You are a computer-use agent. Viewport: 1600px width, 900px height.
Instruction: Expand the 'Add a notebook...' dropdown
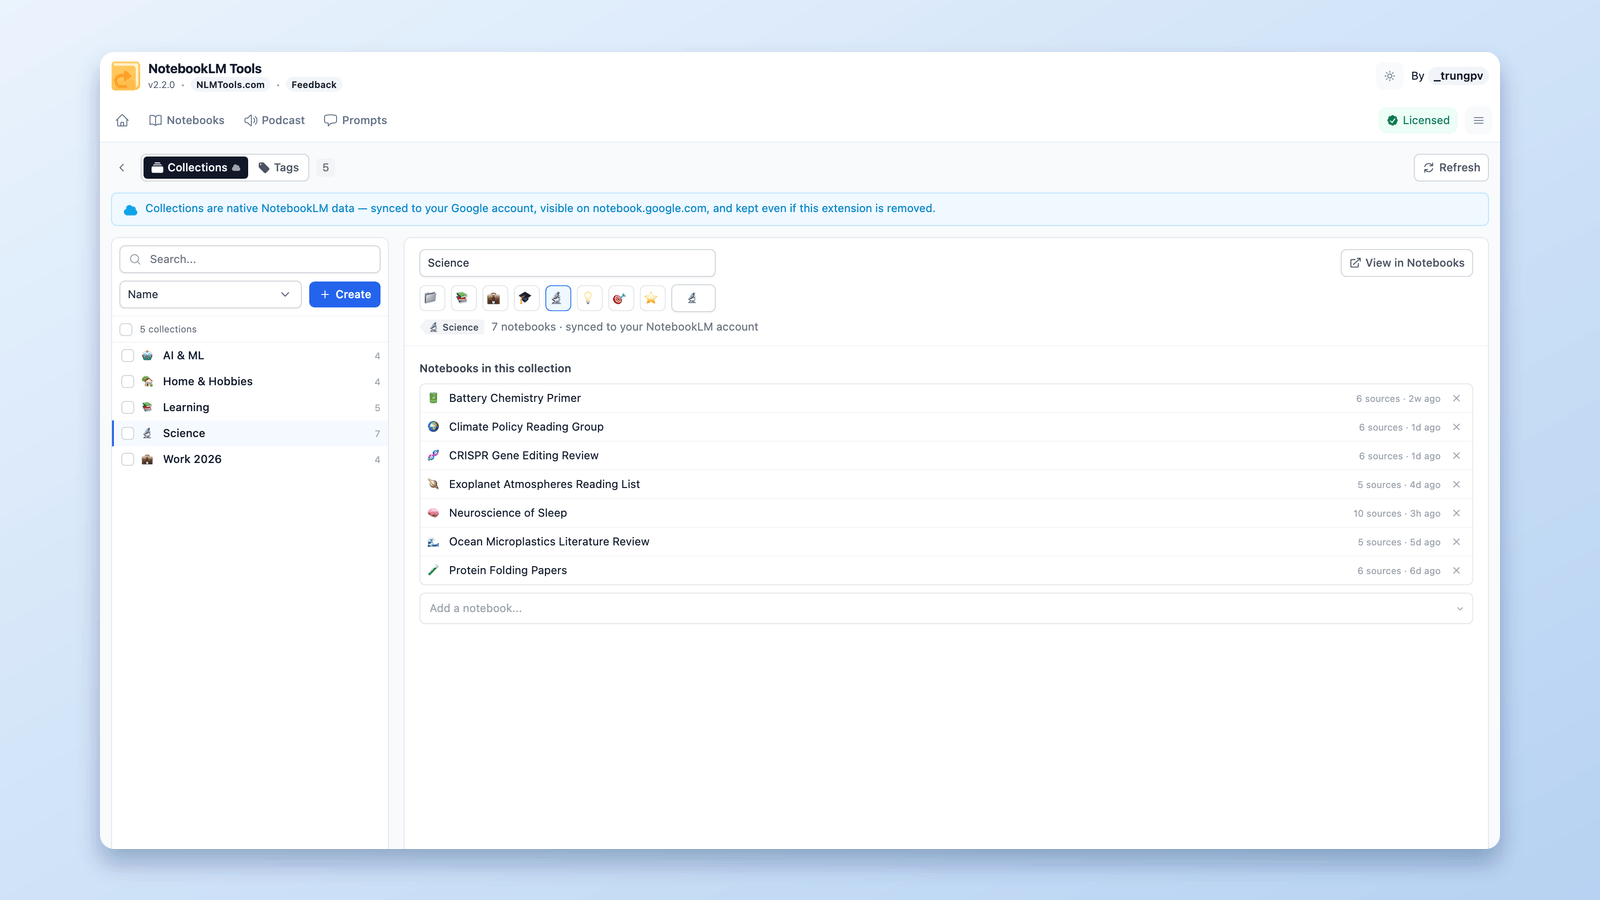pyautogui.click(x=945, y=608)
